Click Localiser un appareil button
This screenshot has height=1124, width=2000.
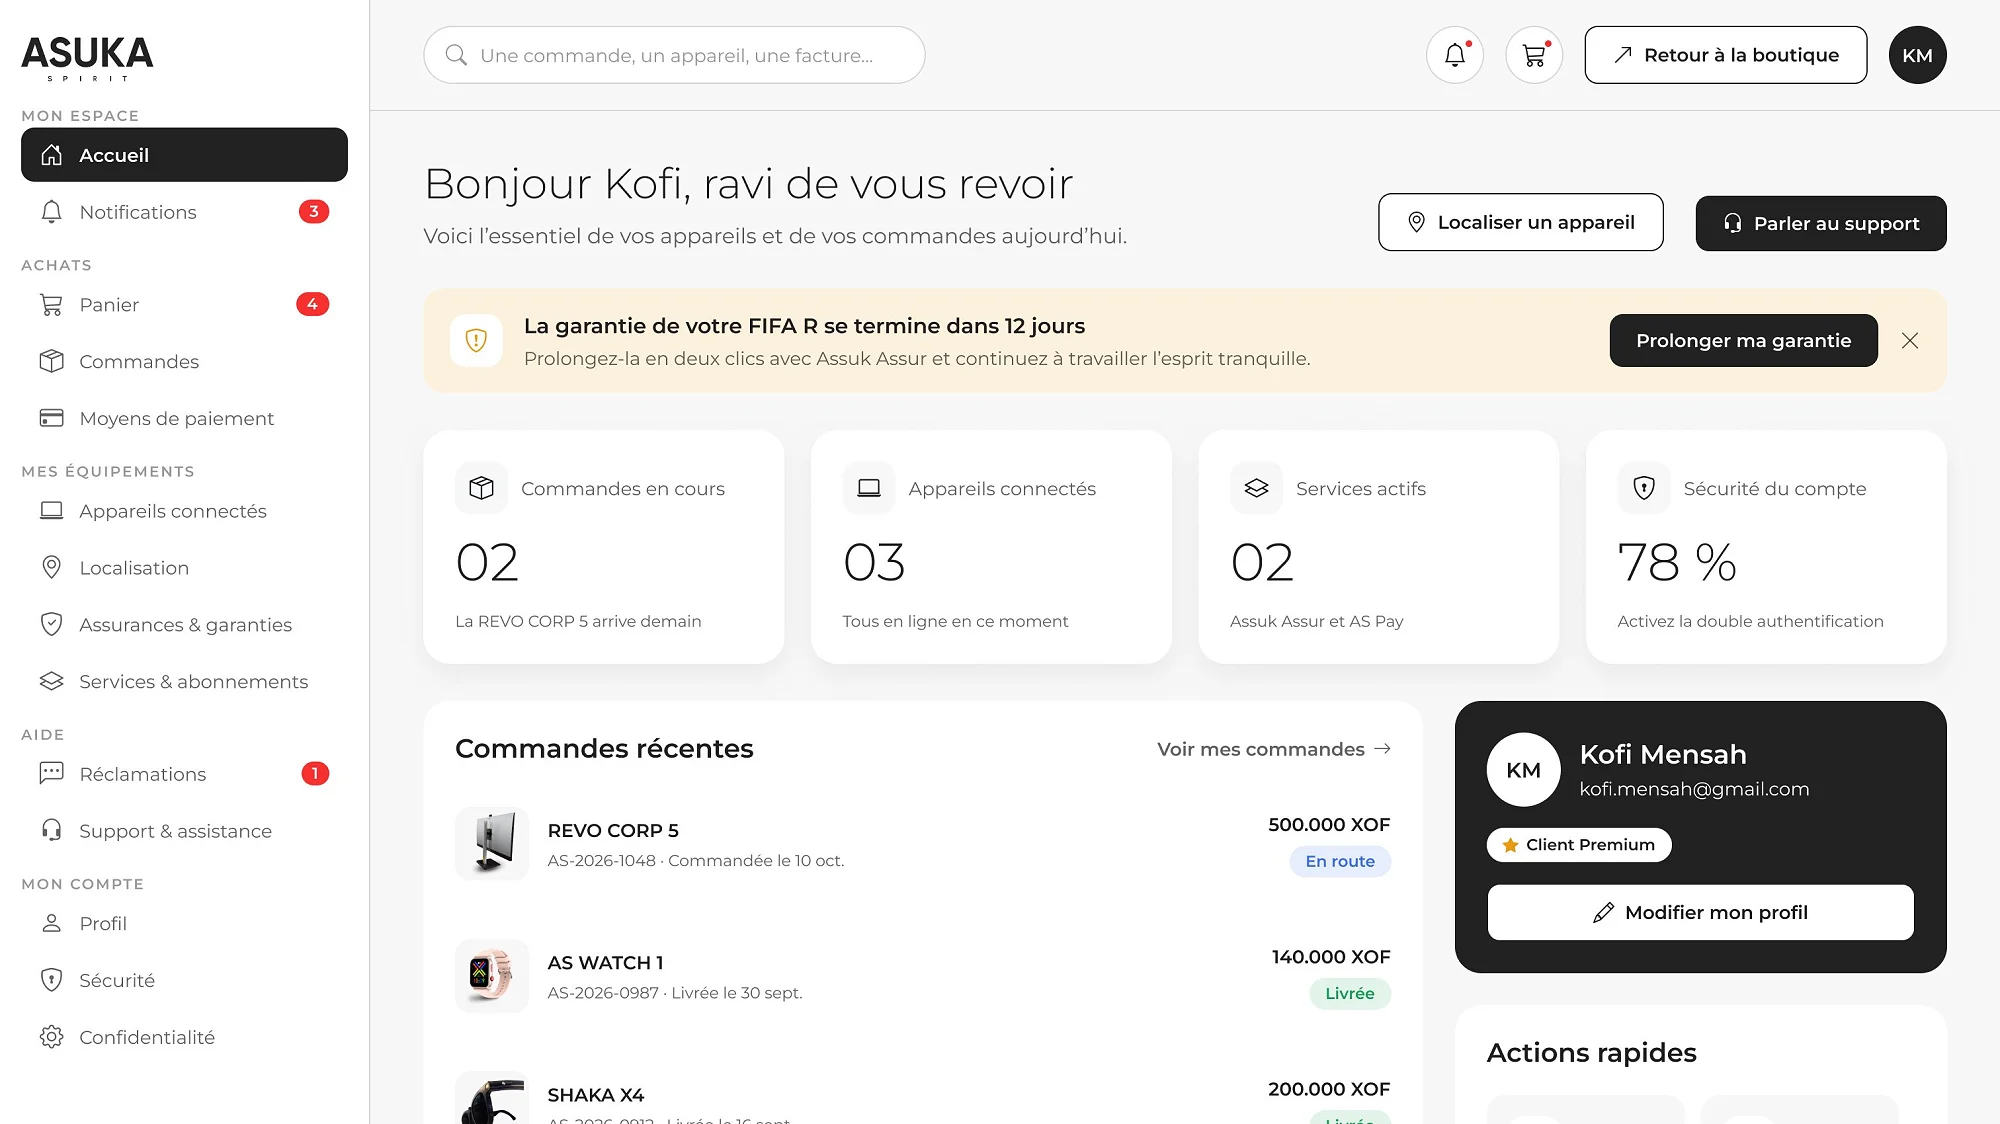click(x=1520, y=222)
